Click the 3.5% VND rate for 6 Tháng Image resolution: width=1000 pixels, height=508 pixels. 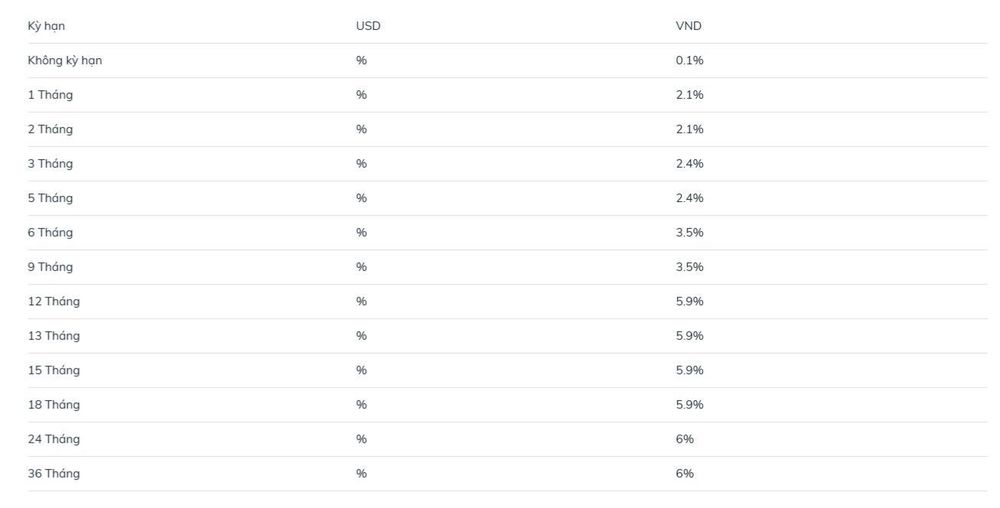pyautogui.click(x=689, y=233)
